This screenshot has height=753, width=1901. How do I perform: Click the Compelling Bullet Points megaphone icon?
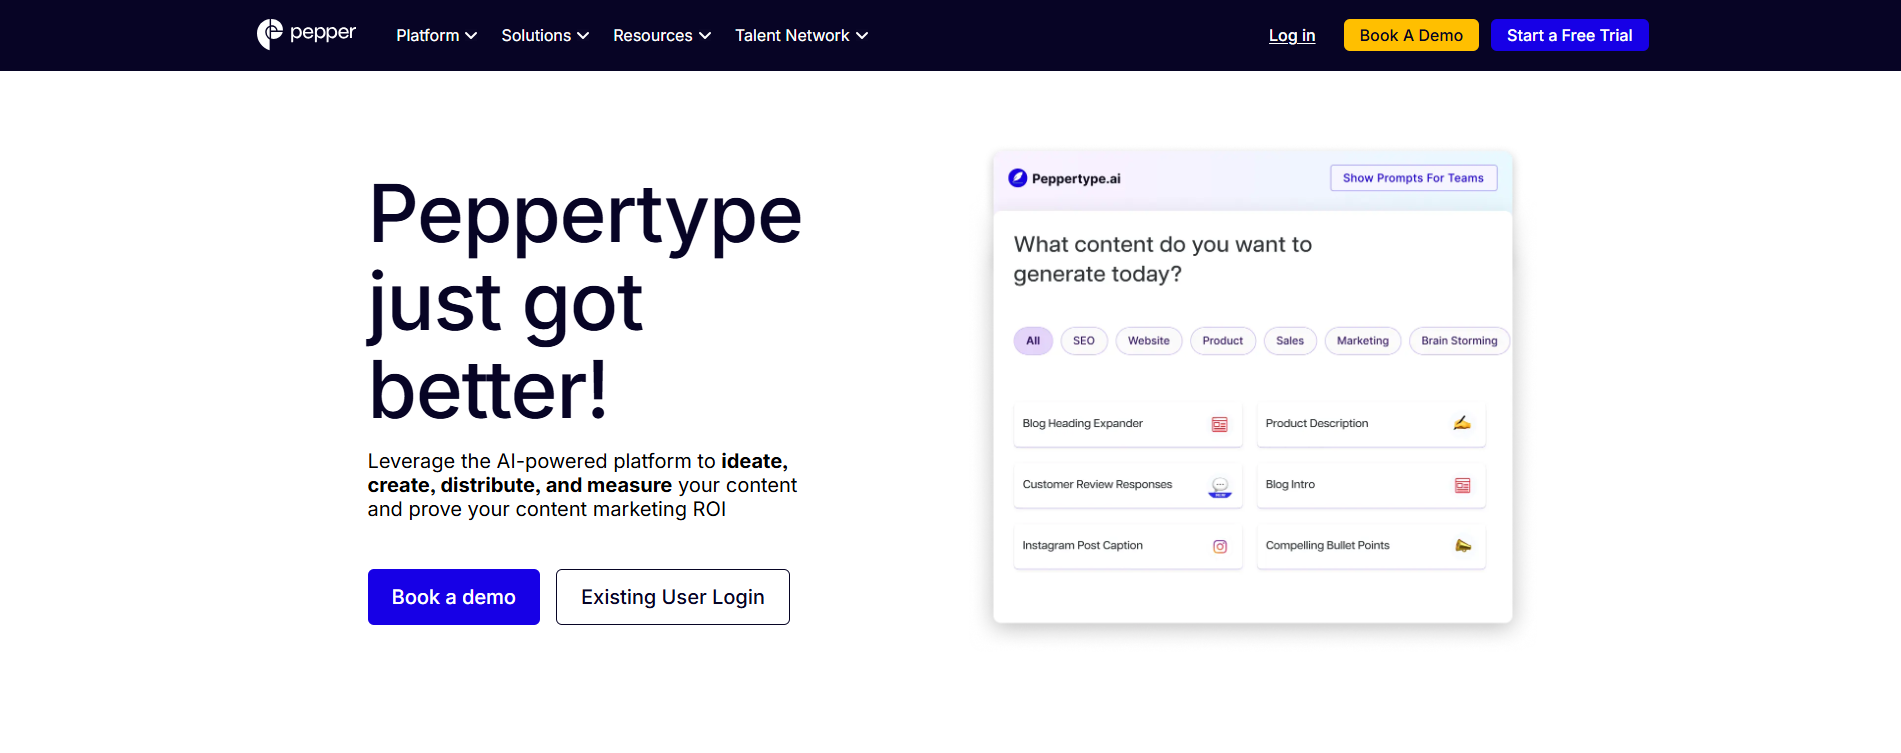pyautogui.click(x=1463, y=546)
